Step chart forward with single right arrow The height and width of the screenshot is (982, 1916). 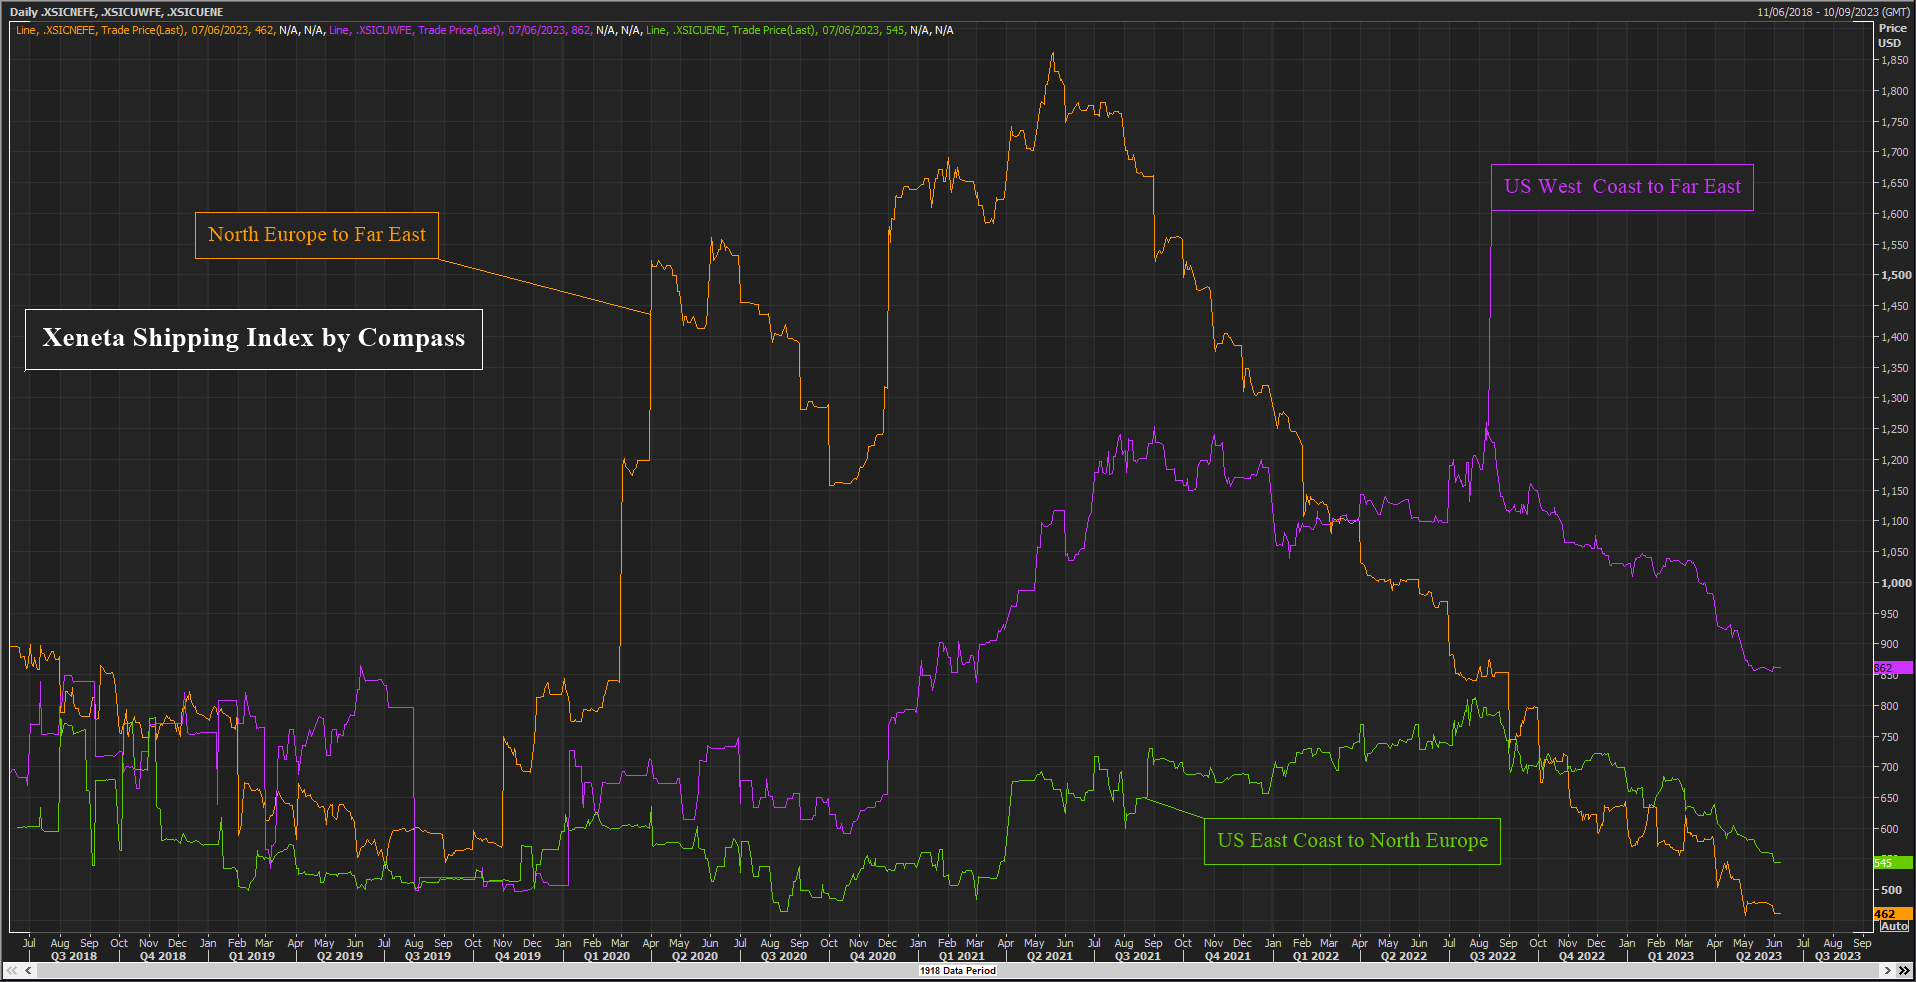click(x=1888, y=970)
